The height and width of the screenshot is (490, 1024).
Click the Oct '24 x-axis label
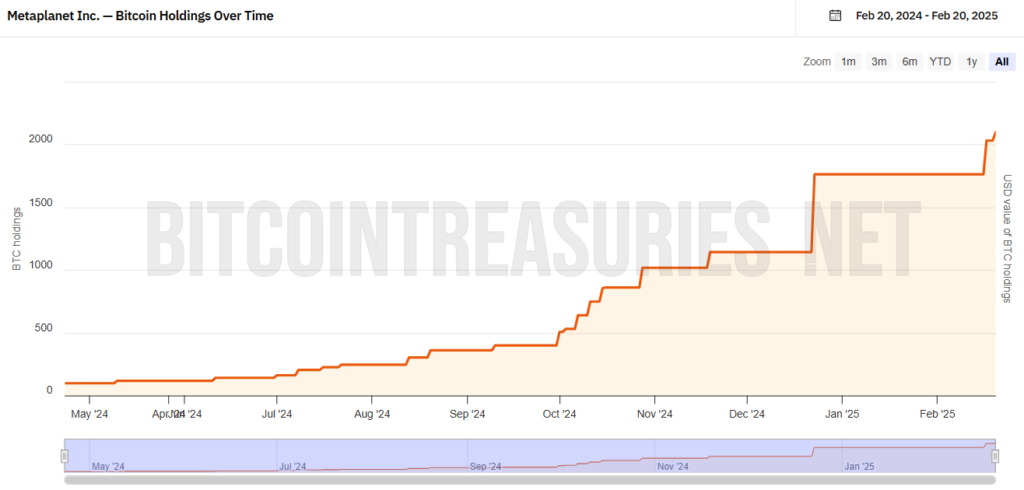(x=560, y=414)
